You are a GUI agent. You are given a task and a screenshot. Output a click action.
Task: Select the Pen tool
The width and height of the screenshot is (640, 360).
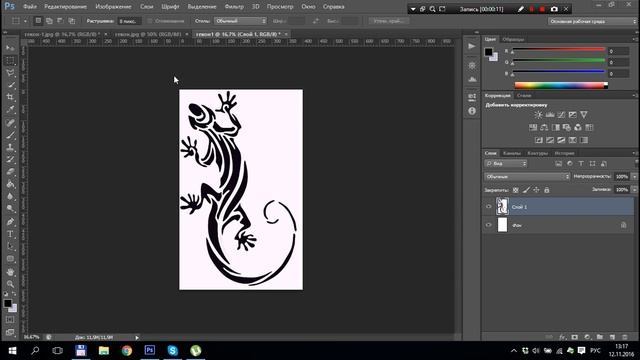[10, 222]
